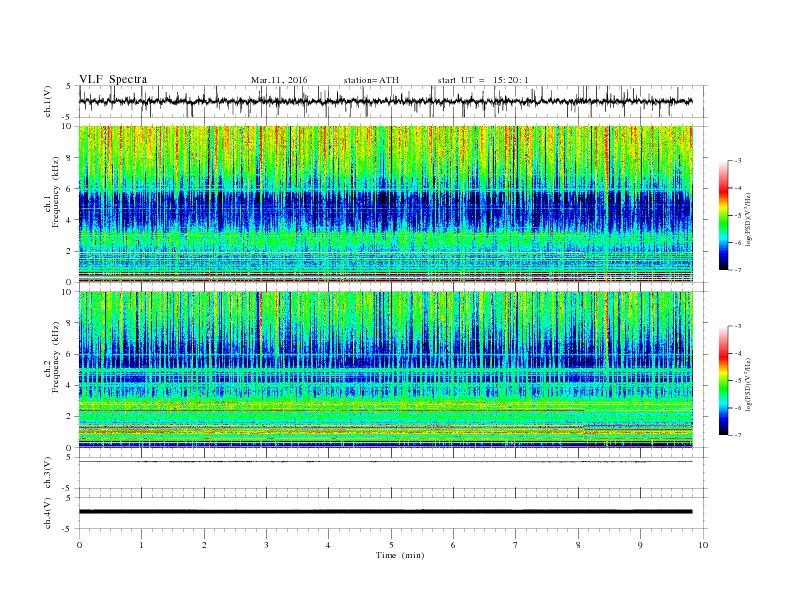Click the "8" kHz tick of ch.1 spectrogram

69,158
